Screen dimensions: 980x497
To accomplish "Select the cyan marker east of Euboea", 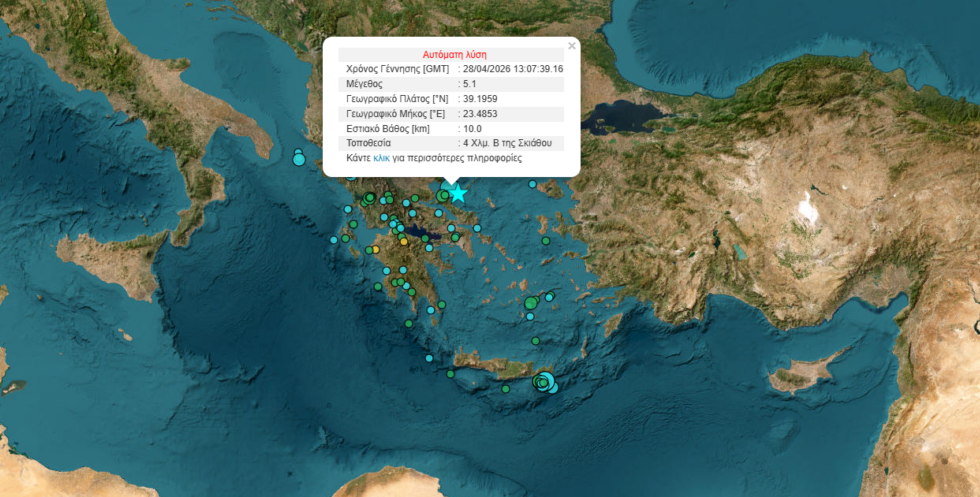I will (477, 228).
